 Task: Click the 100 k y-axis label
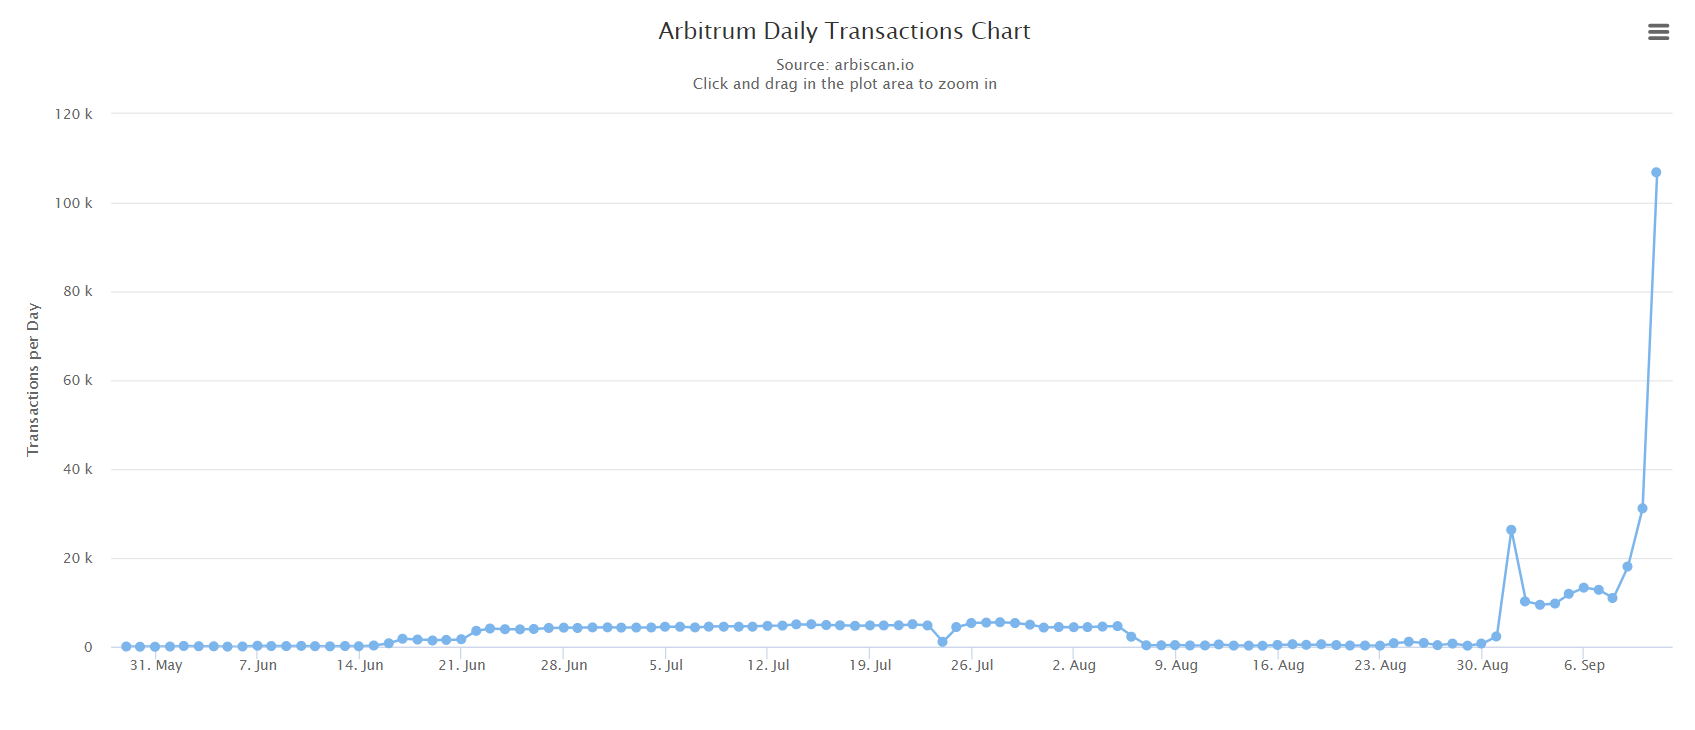[74, 203]
